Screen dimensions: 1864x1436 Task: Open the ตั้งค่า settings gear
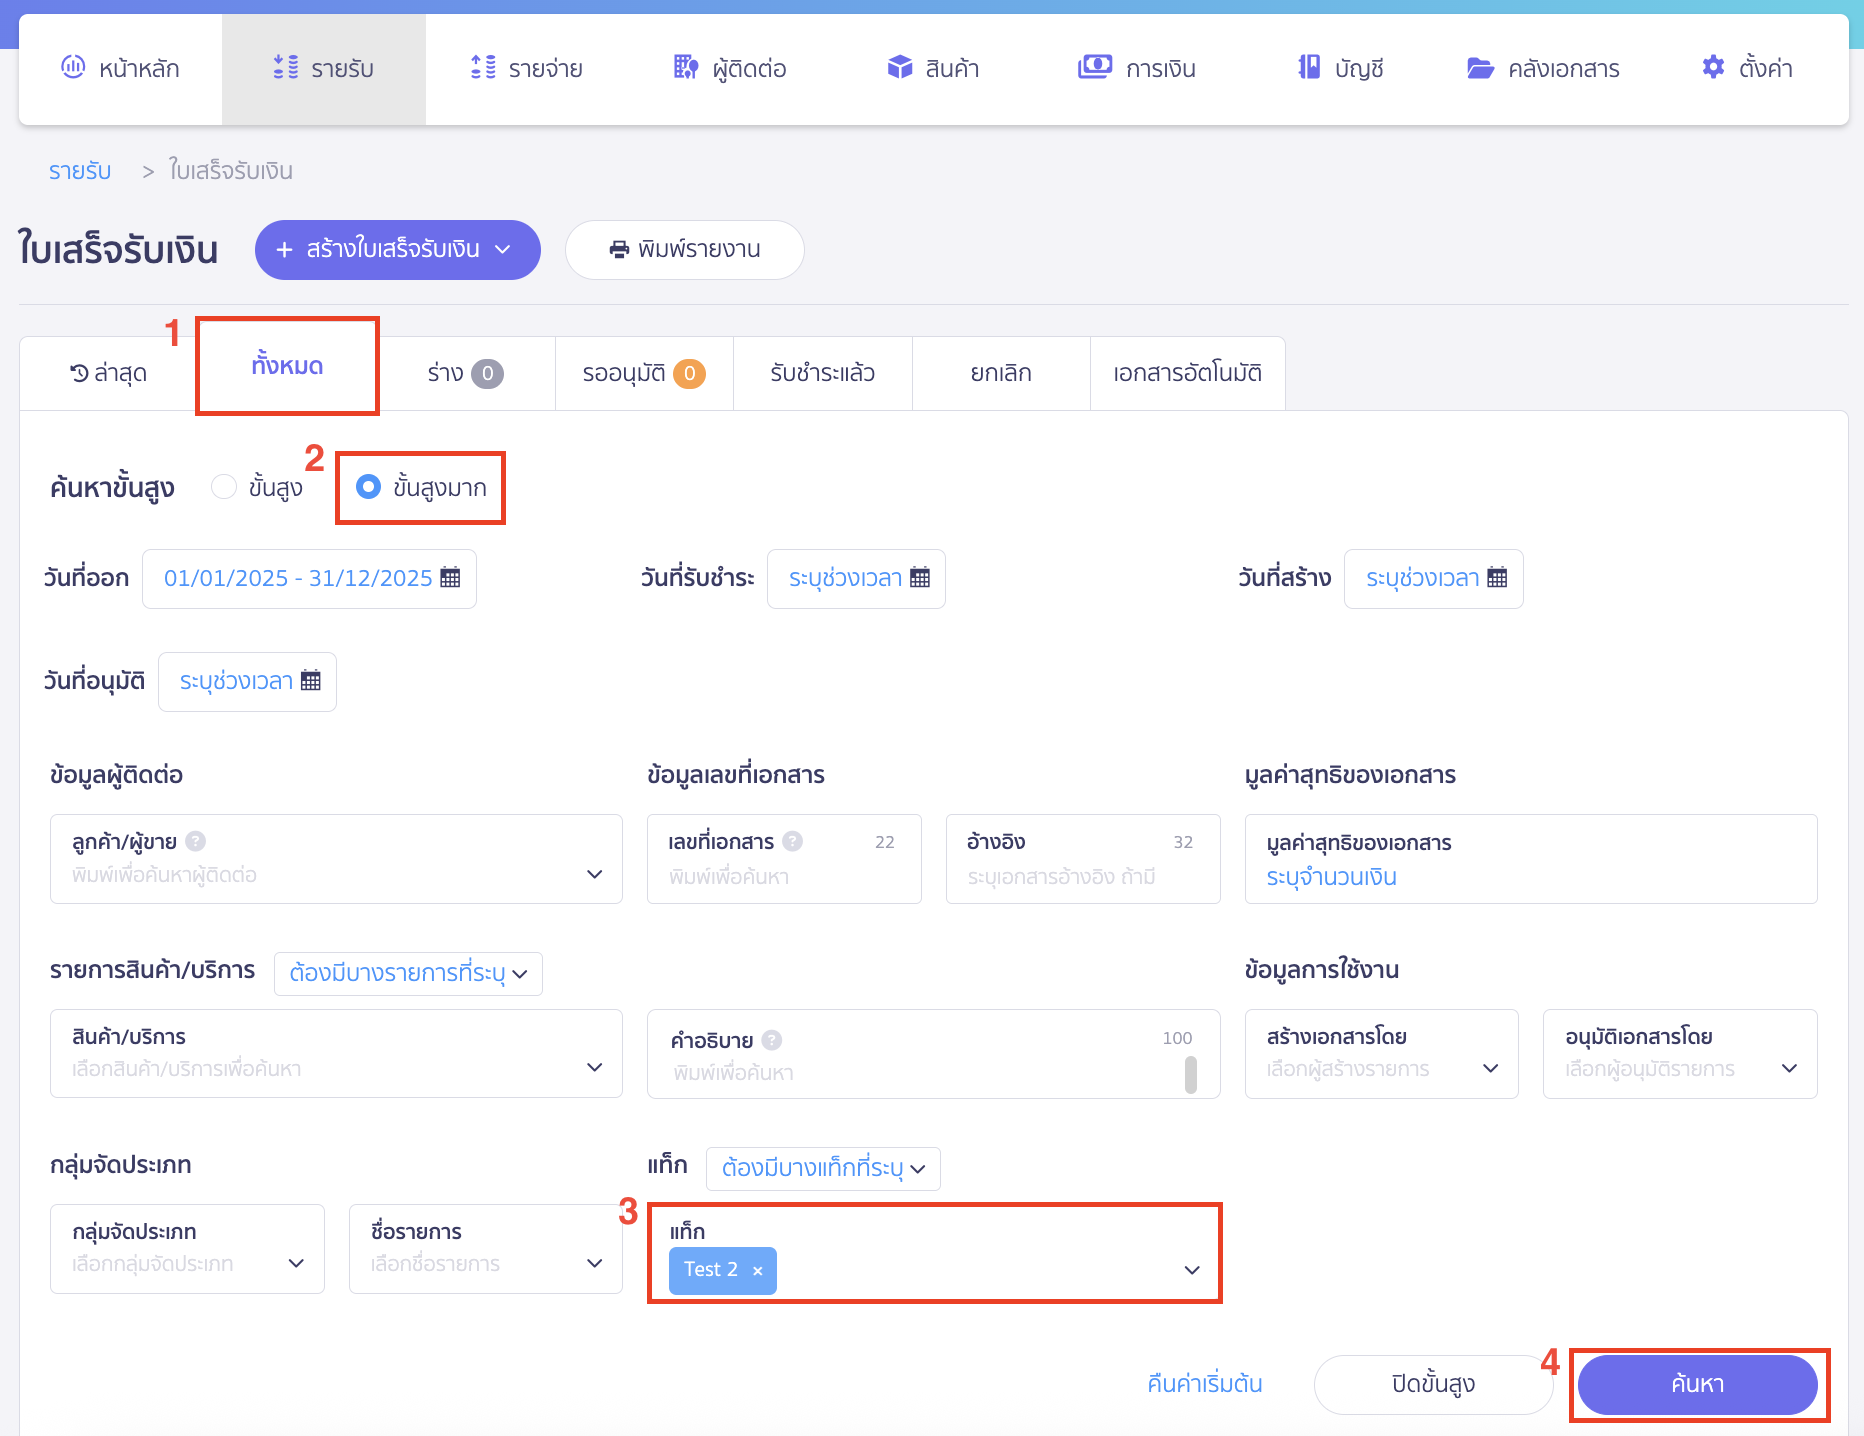pos(1746,68)
